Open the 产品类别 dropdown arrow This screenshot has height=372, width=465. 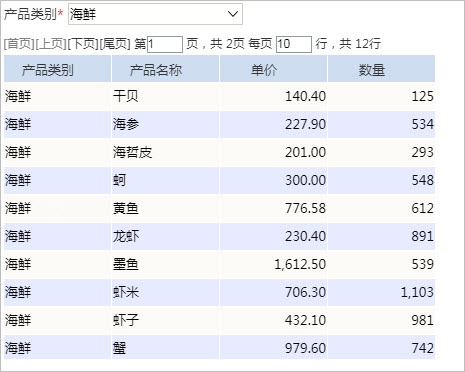(232, 14)
